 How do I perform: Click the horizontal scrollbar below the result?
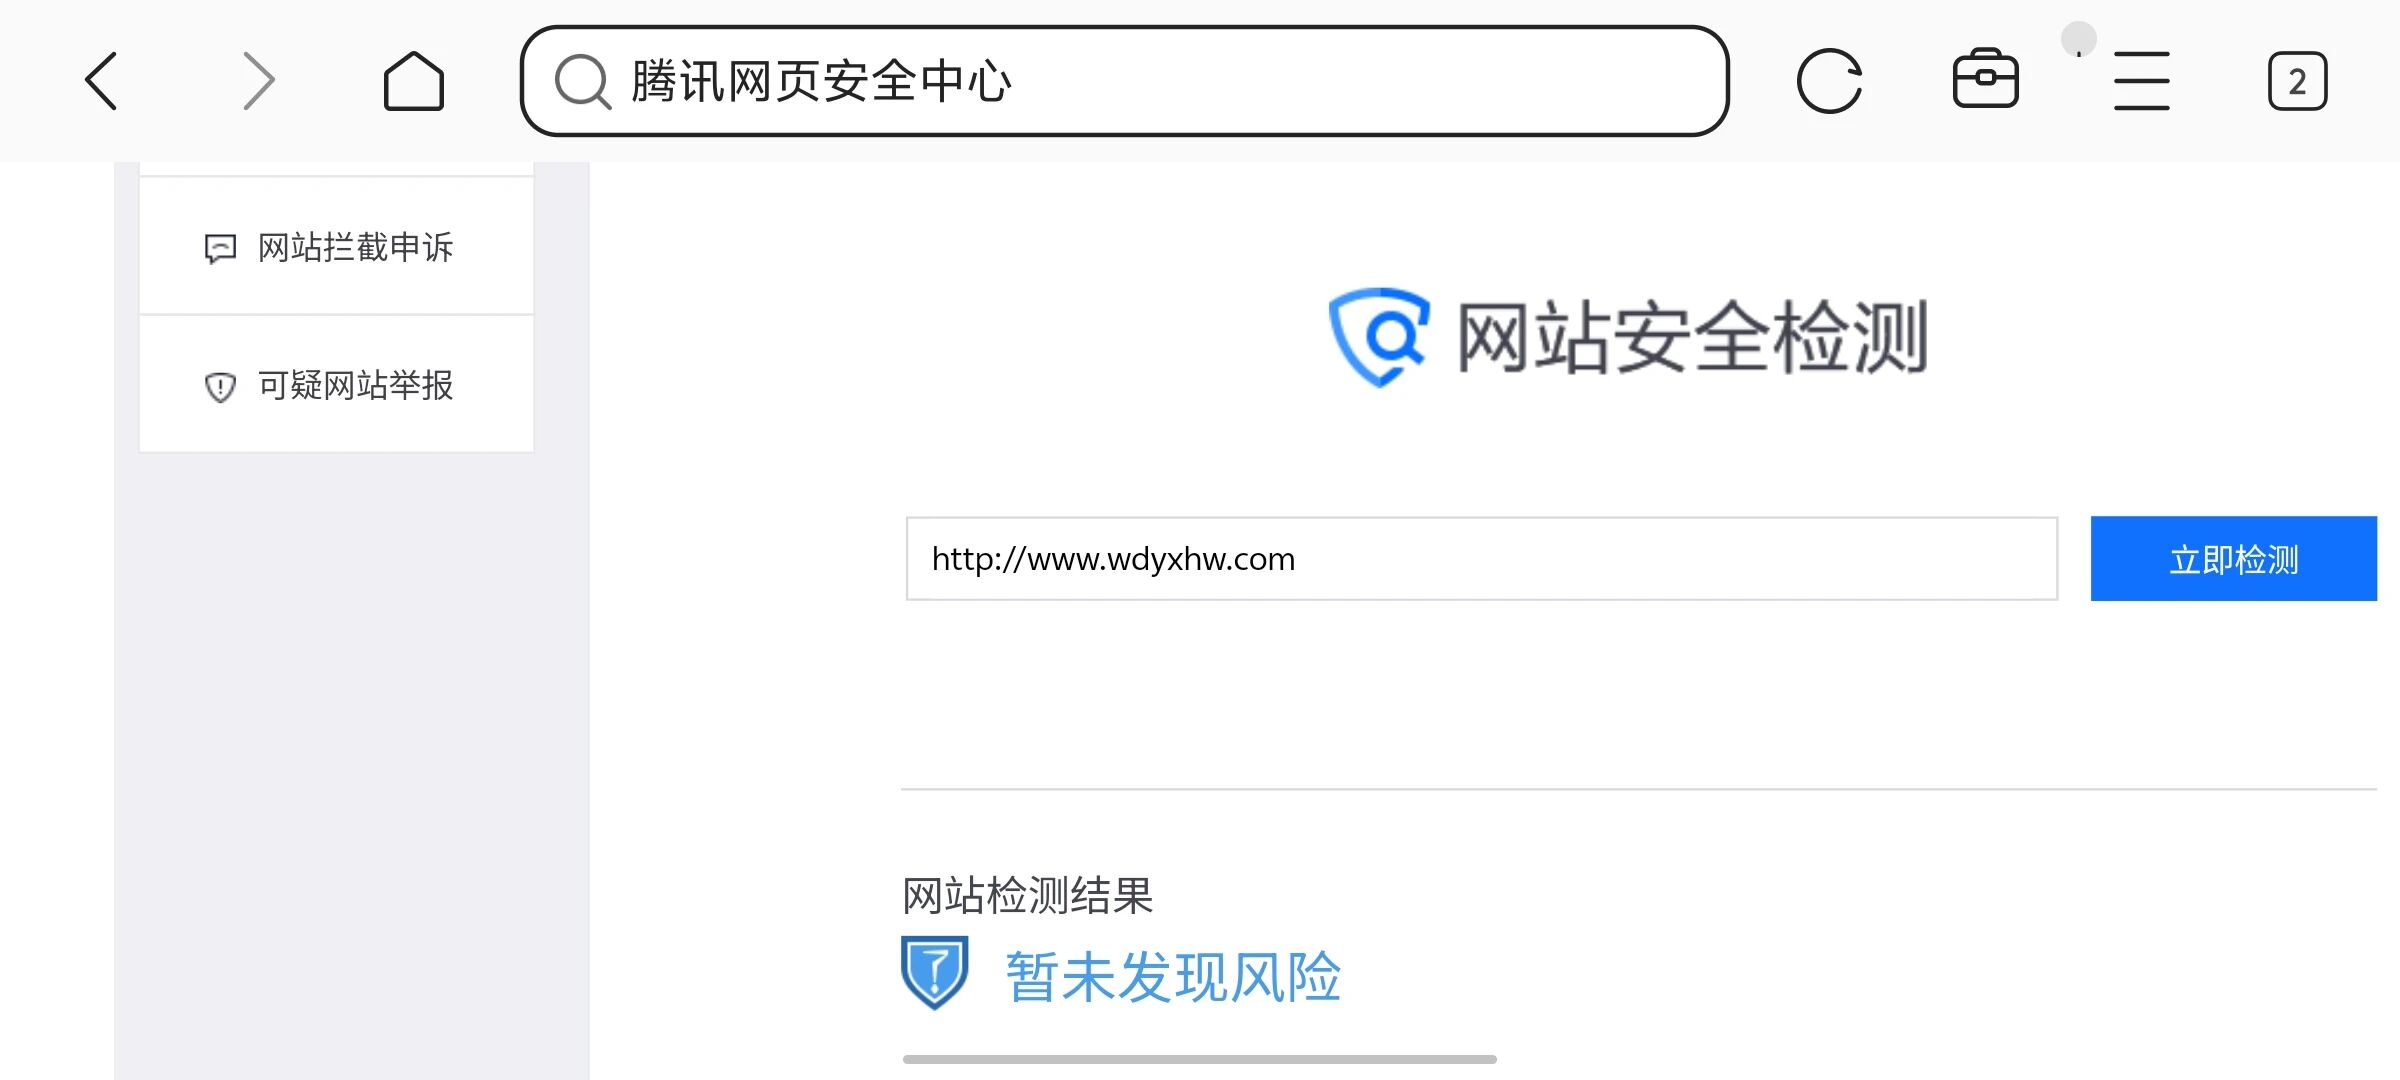pyautogui.click(x=1199, y=1059)
